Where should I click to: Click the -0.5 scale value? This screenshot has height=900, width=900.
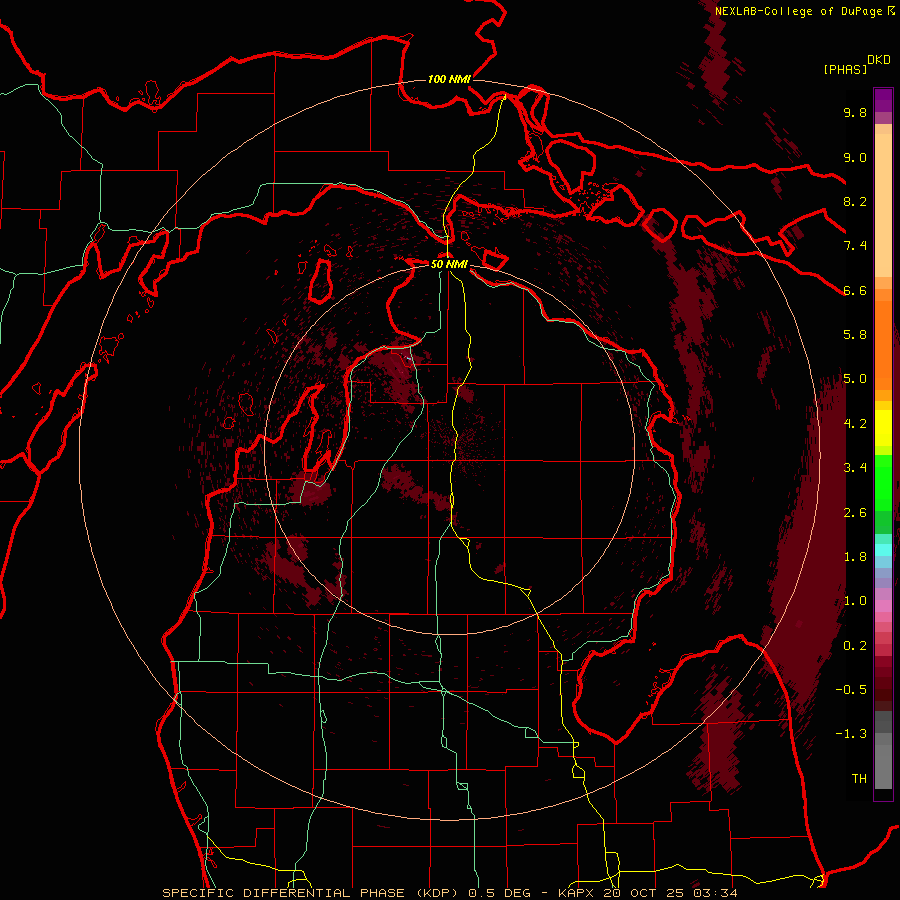pyautogui.click(x=851, y=690)
